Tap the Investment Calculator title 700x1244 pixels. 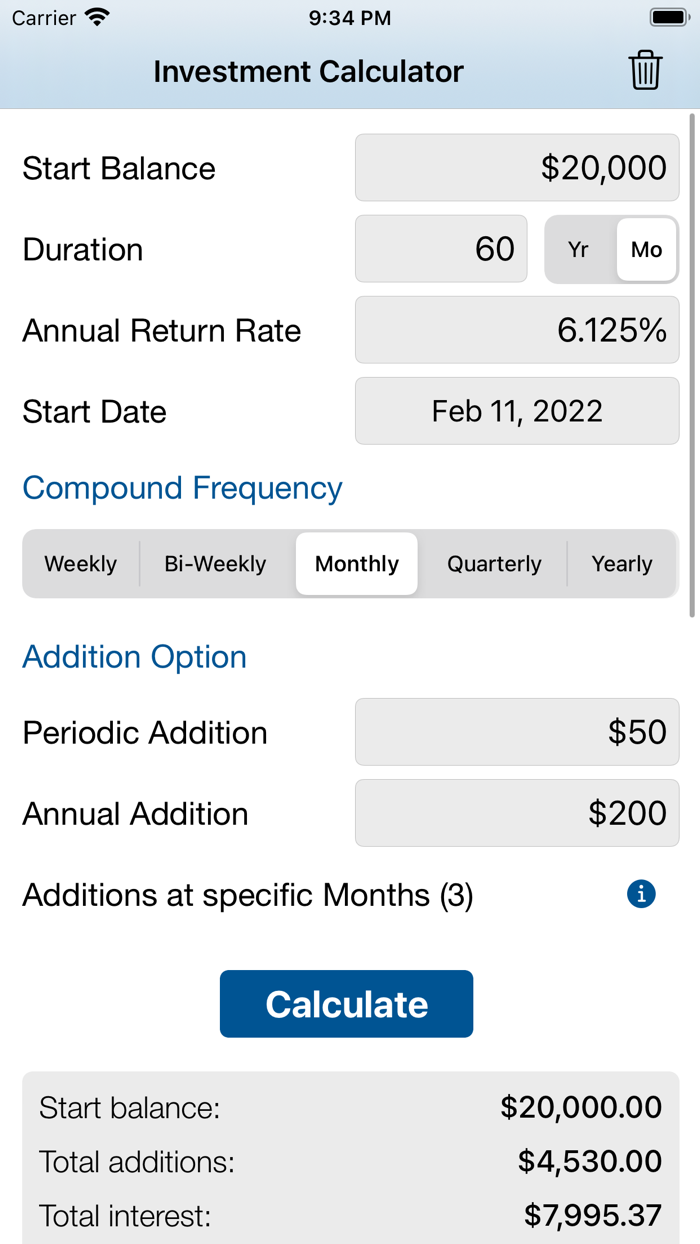(x=308, y=70)
